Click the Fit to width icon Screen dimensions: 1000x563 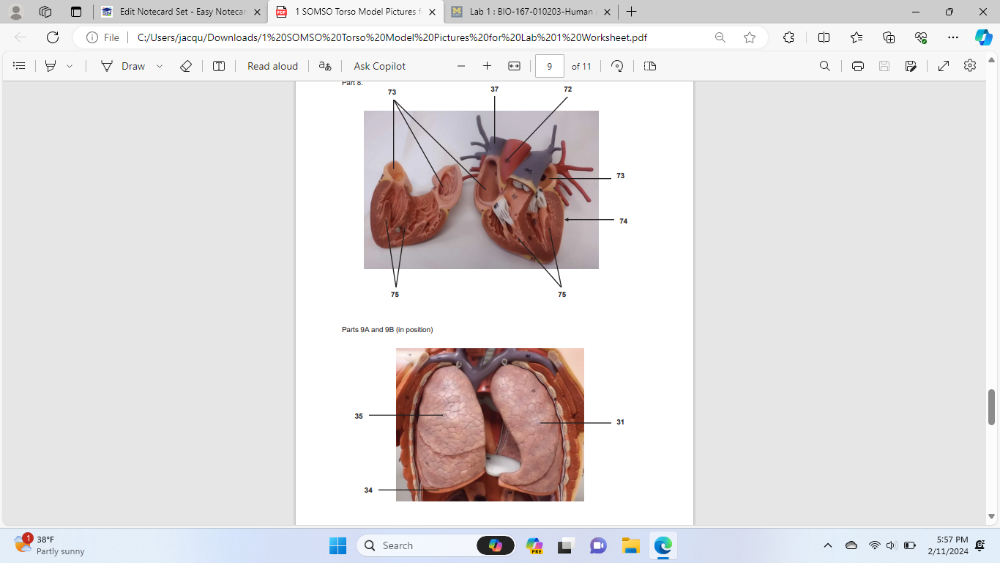514,66
